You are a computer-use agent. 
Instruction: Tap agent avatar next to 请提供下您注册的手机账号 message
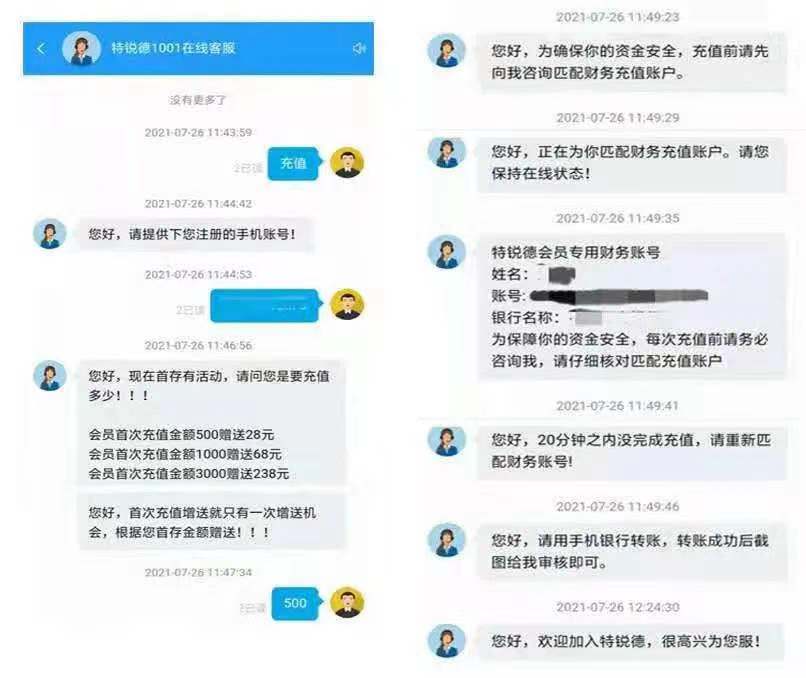pyautogui.click(x=50, y=234)
